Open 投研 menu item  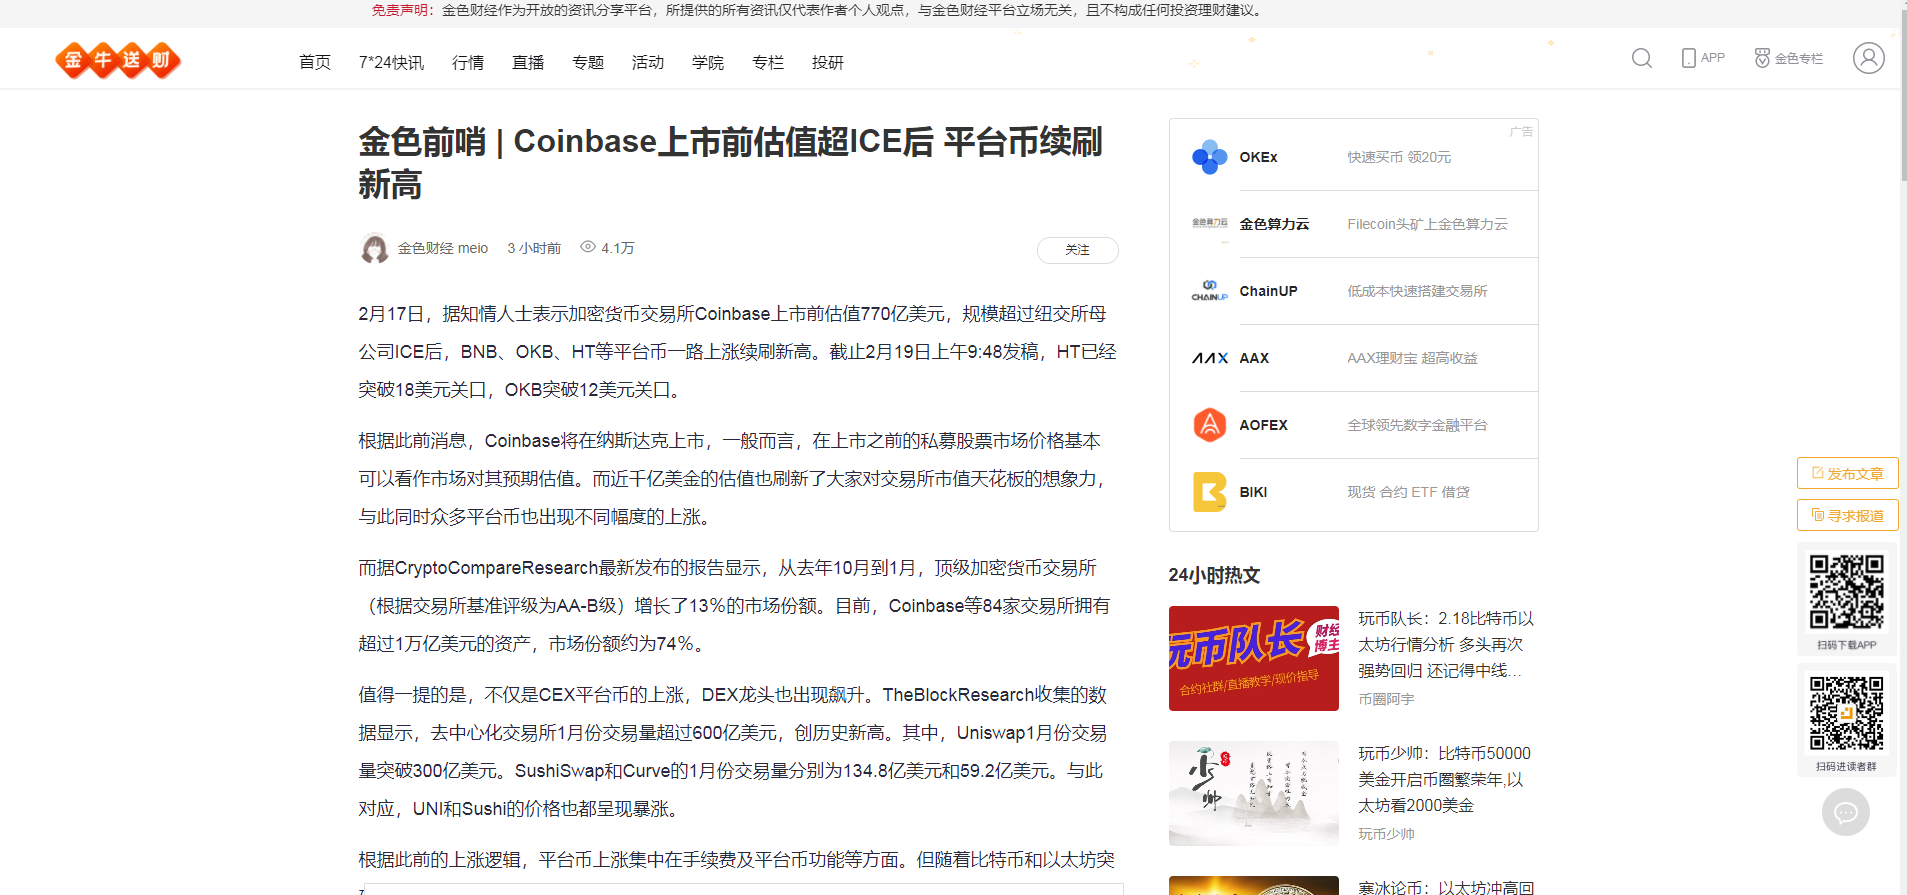click(828, 62)
